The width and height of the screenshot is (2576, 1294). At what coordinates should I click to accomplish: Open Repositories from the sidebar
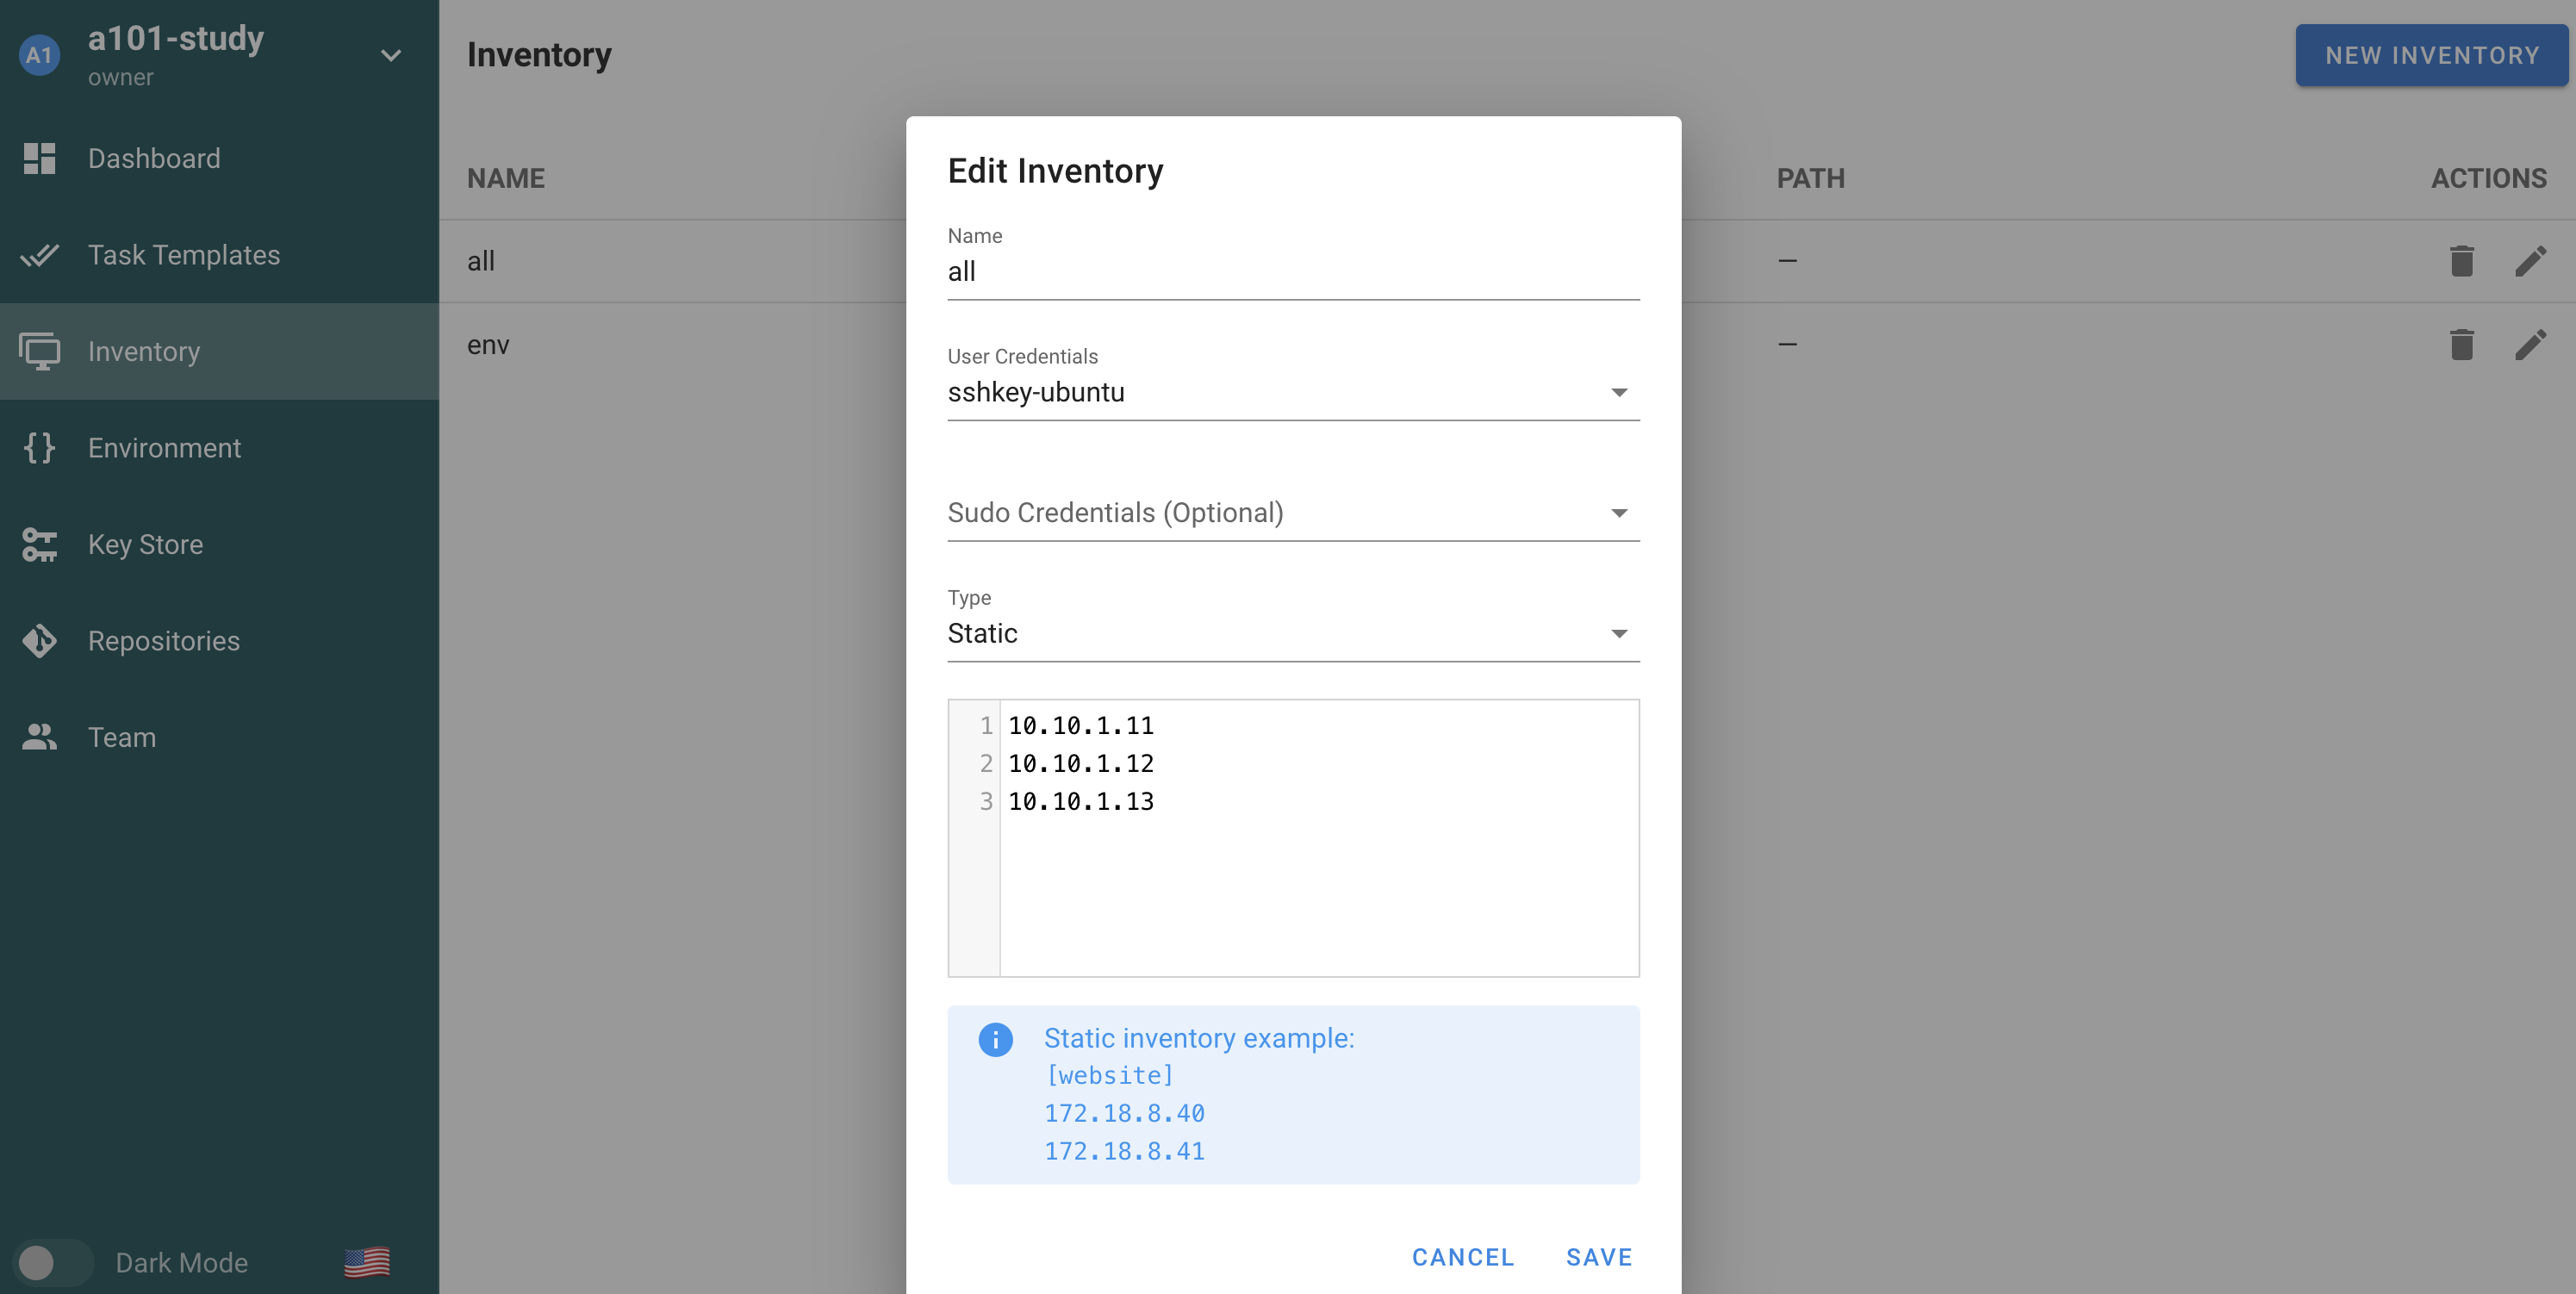point(164,641)
